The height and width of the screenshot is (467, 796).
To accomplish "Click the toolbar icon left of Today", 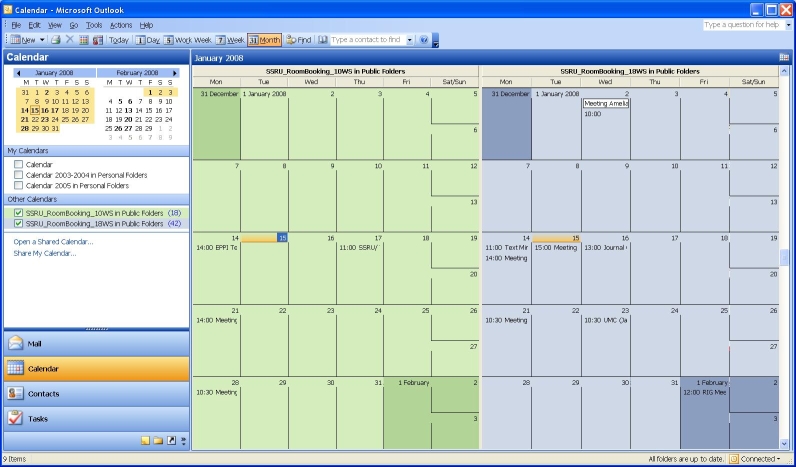I will (98, 40).
